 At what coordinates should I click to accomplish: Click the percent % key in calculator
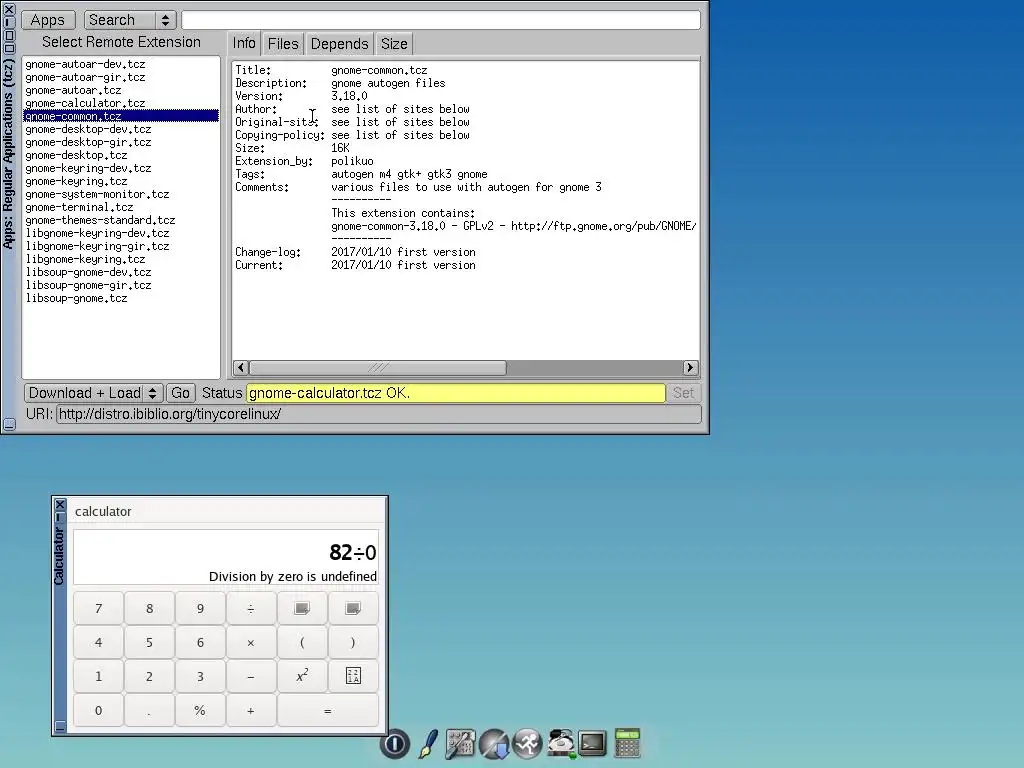click(200, 711)
